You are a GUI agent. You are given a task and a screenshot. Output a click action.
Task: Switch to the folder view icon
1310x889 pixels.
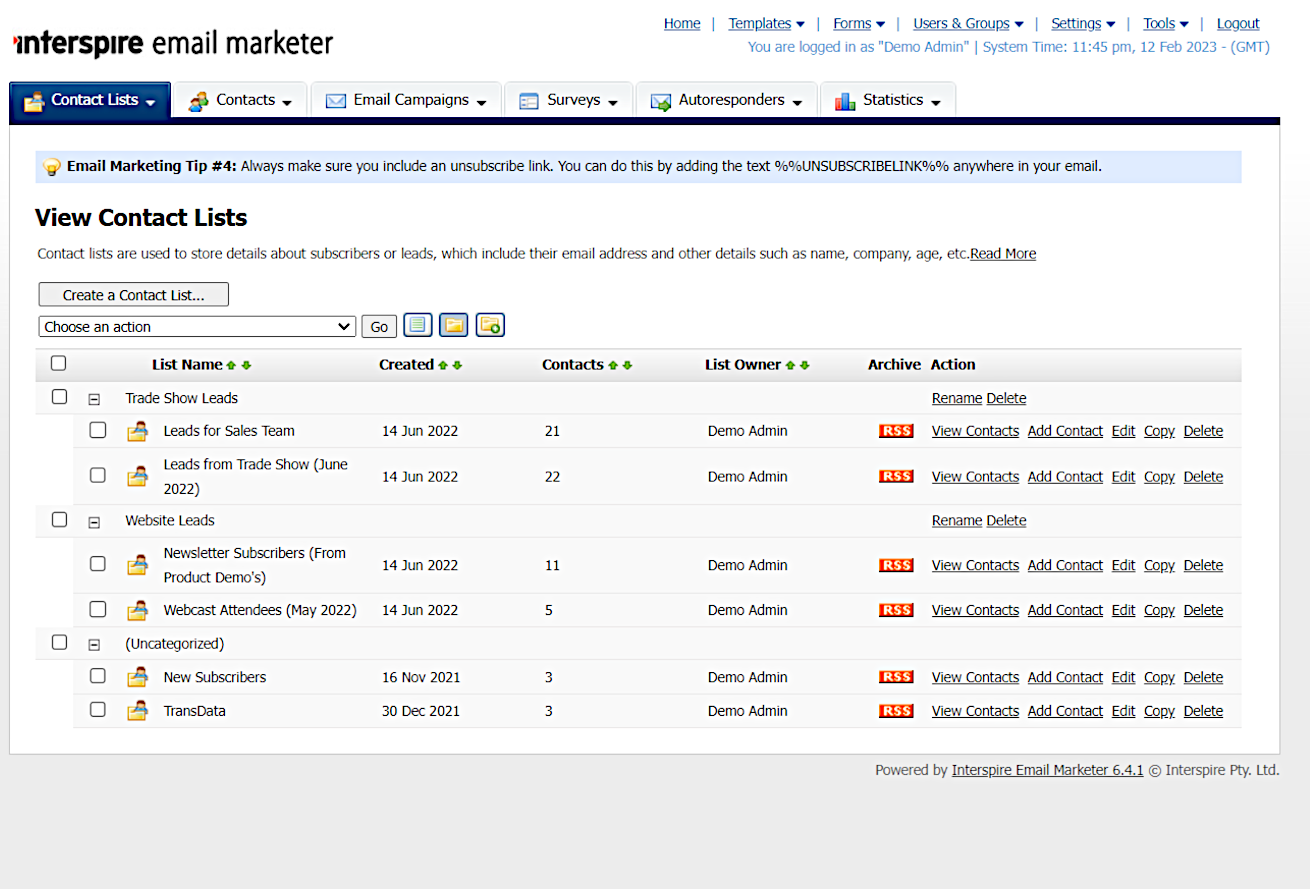coord(454,325)
